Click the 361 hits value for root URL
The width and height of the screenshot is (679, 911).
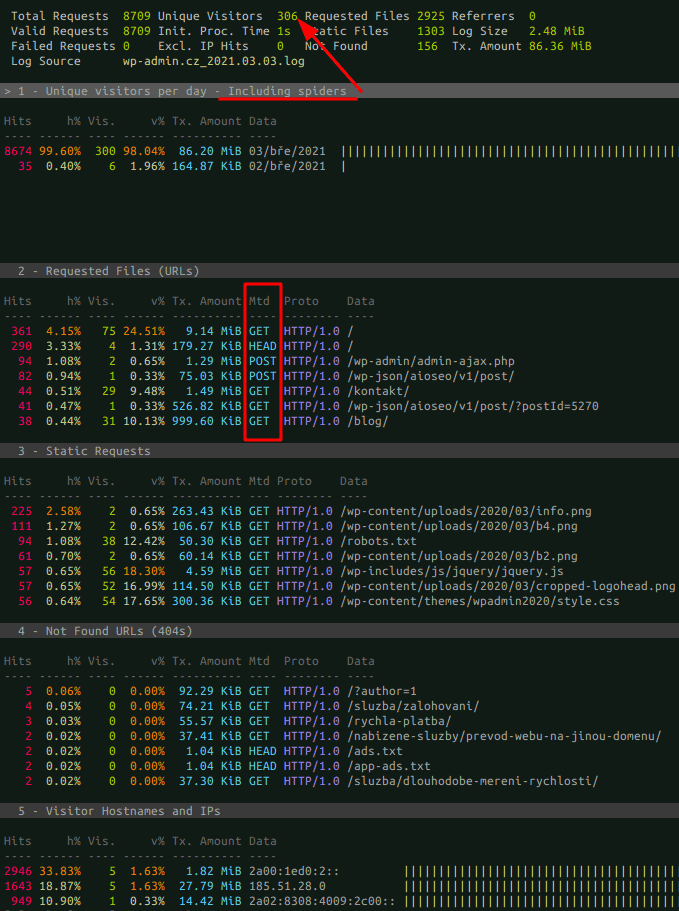tap(21, 331)
